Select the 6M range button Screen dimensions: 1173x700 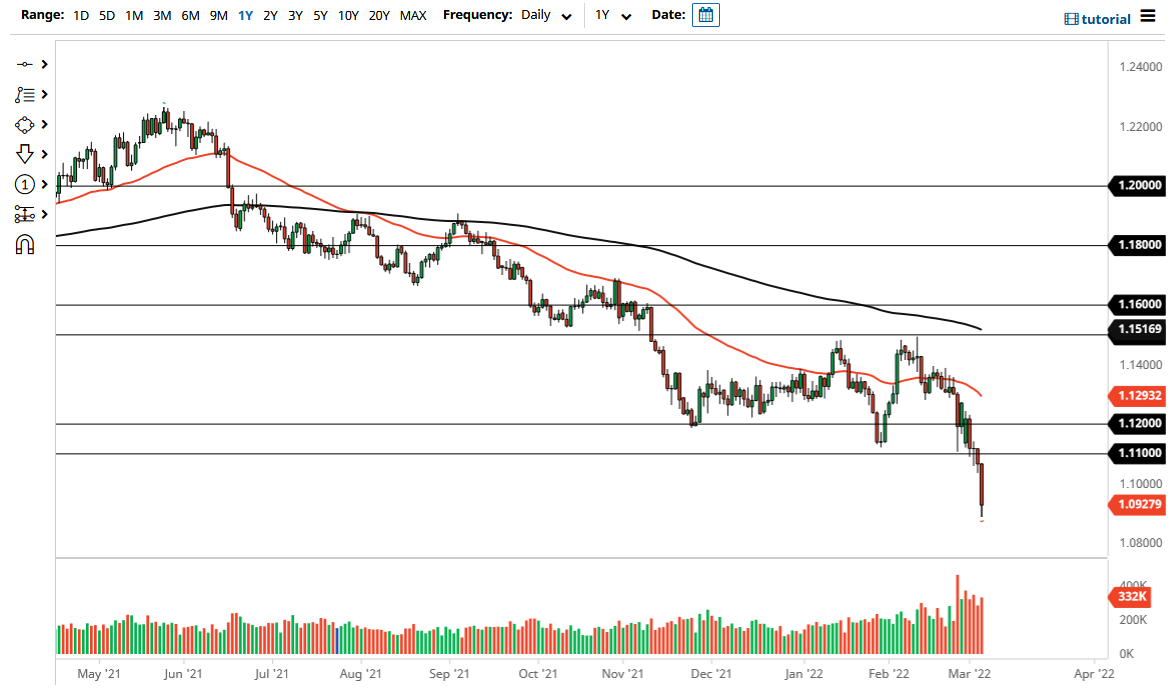coord(190,16)
